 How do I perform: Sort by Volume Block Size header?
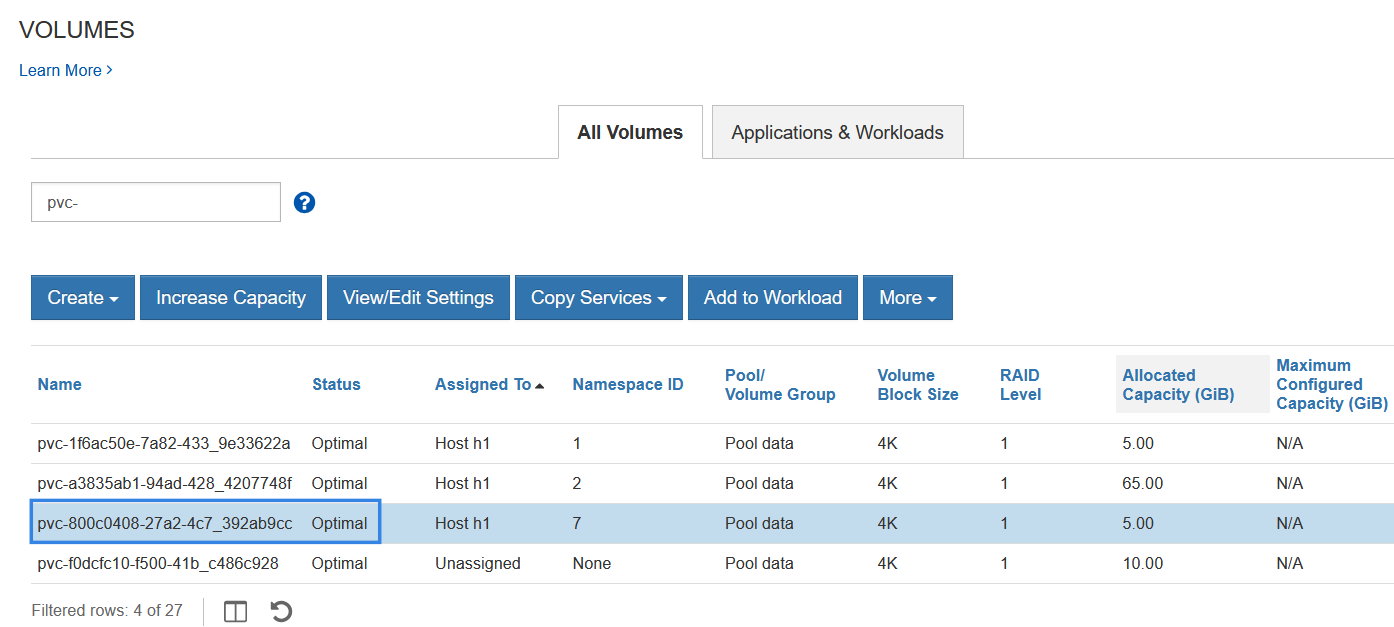pyautogui.click(x=918, y=385)
